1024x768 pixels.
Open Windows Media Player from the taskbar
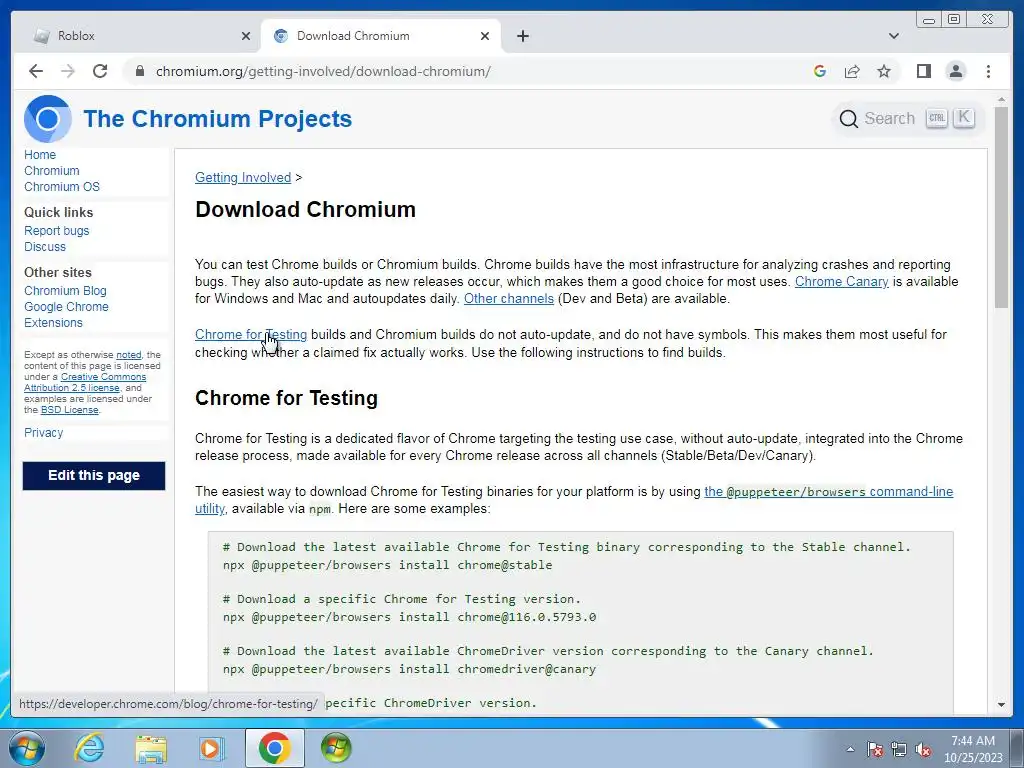point(212,748)
